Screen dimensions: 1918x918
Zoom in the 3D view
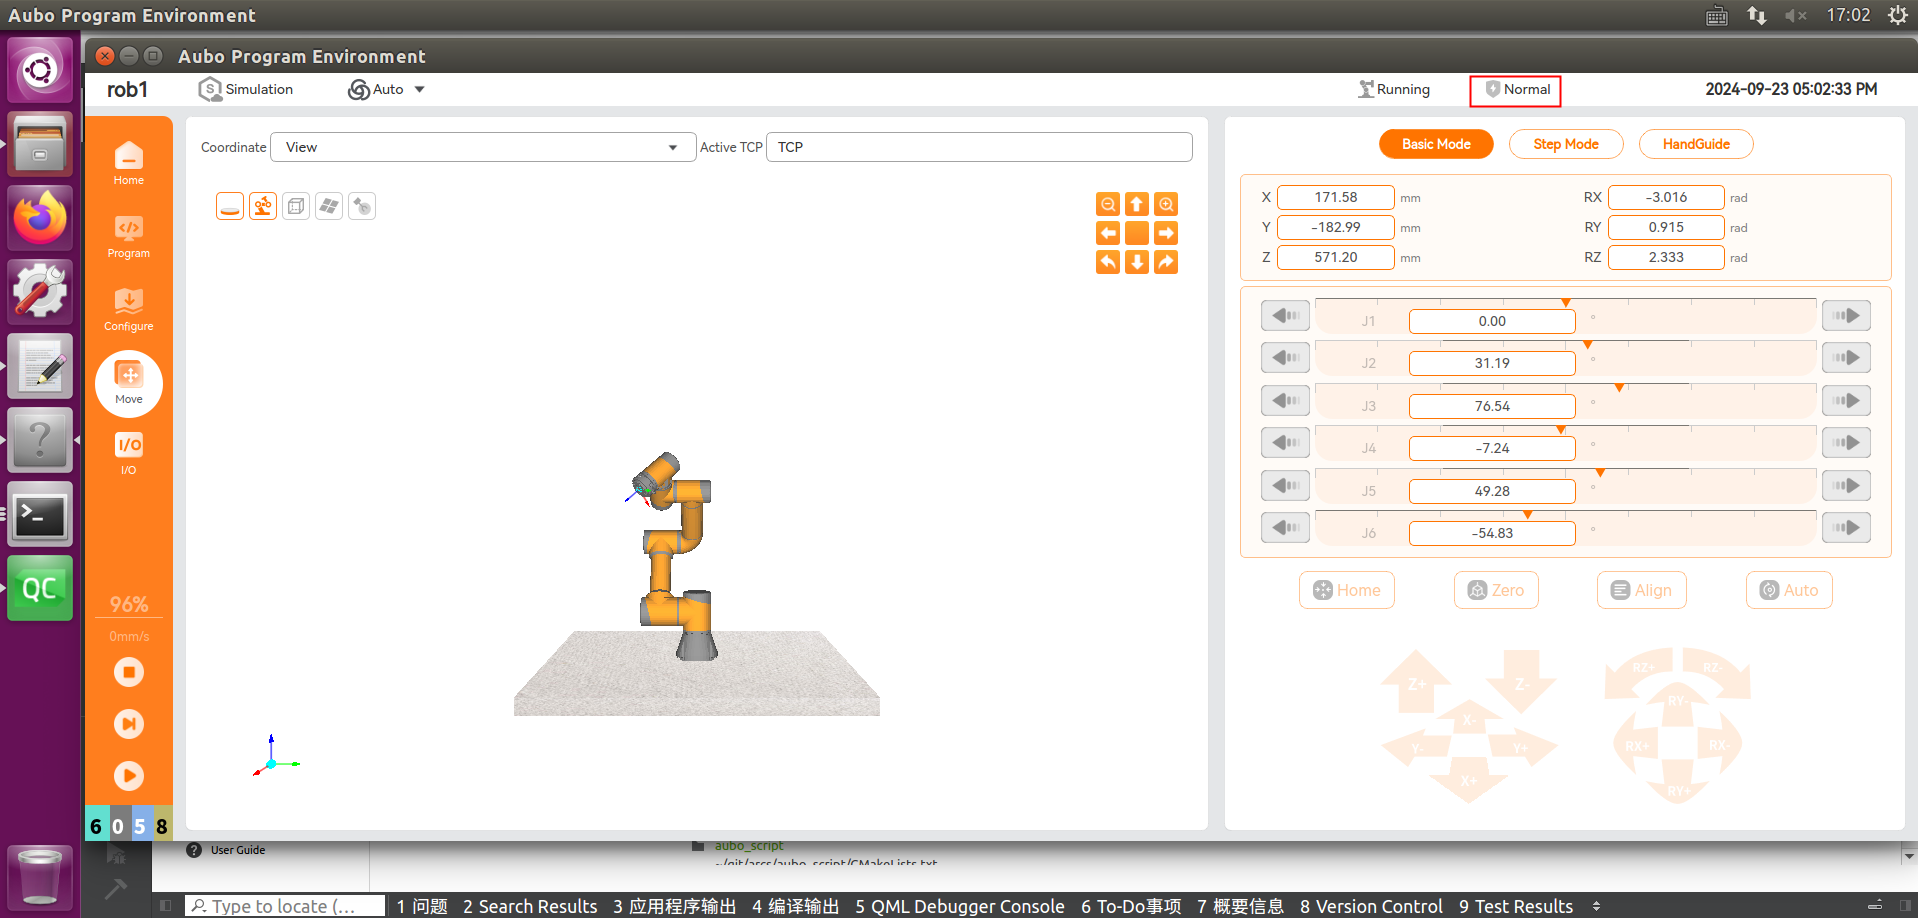coord(1166,204)
